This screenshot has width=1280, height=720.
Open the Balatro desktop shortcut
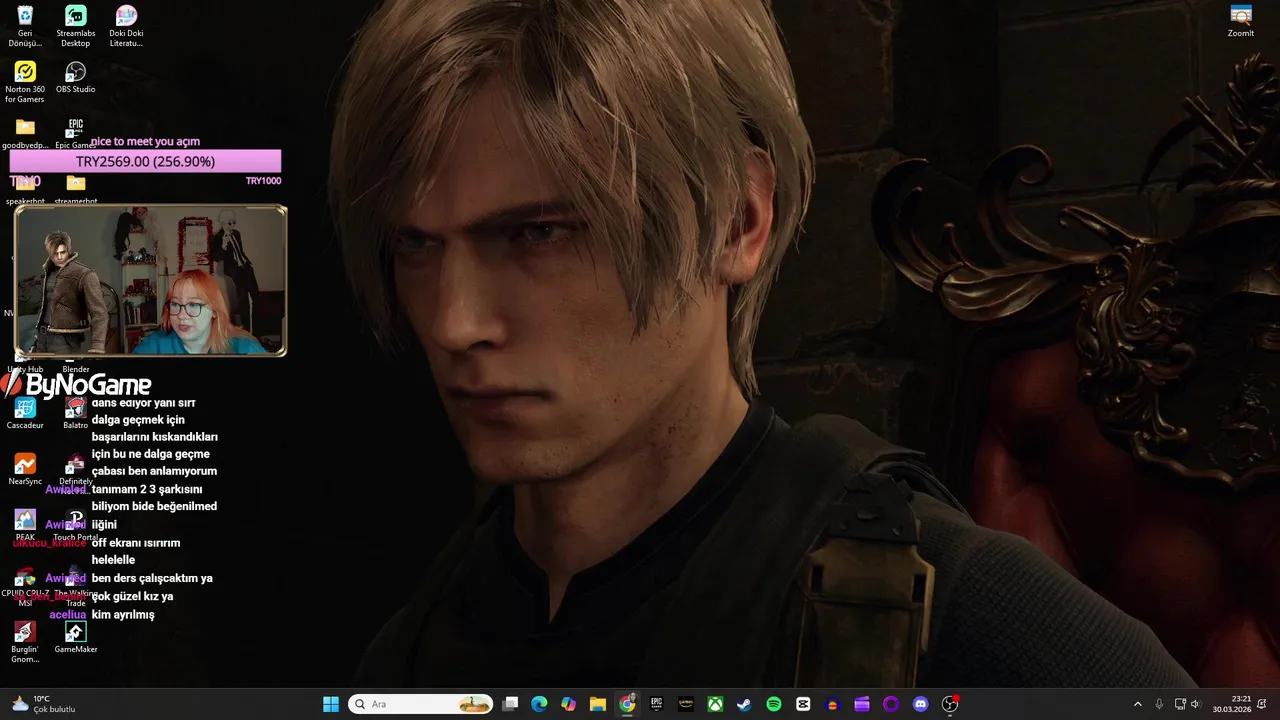click(x=75, y=413)
